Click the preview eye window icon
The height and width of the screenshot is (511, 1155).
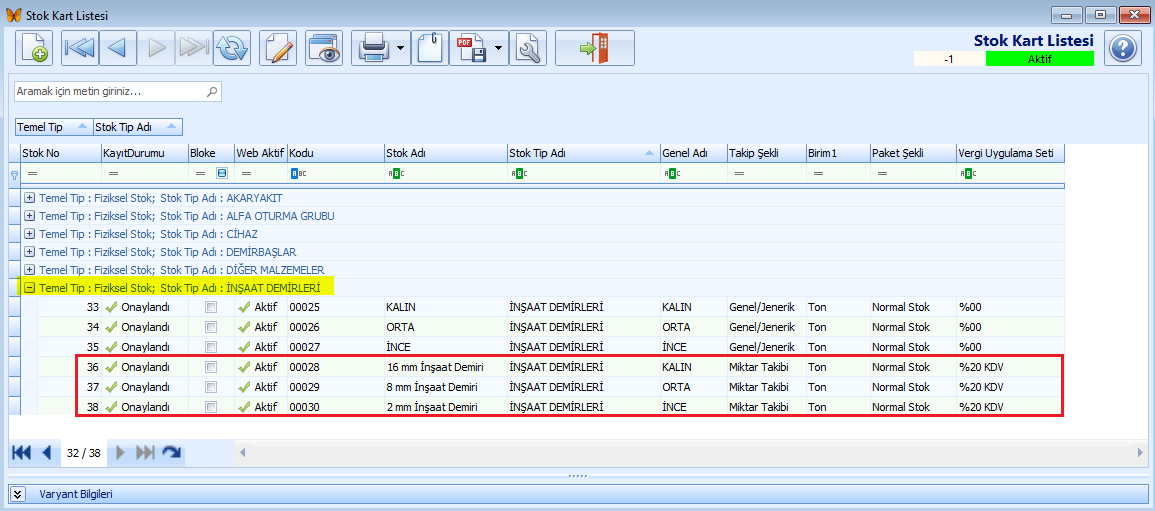click(x=324, y=49)
